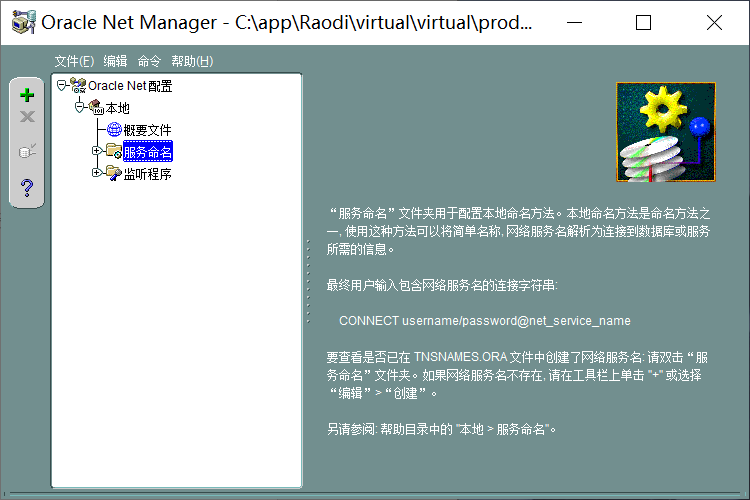Click the Oracle Net 配置 root node icon
This screenshot has height=500, width=750.
click(x=78, y=85)
